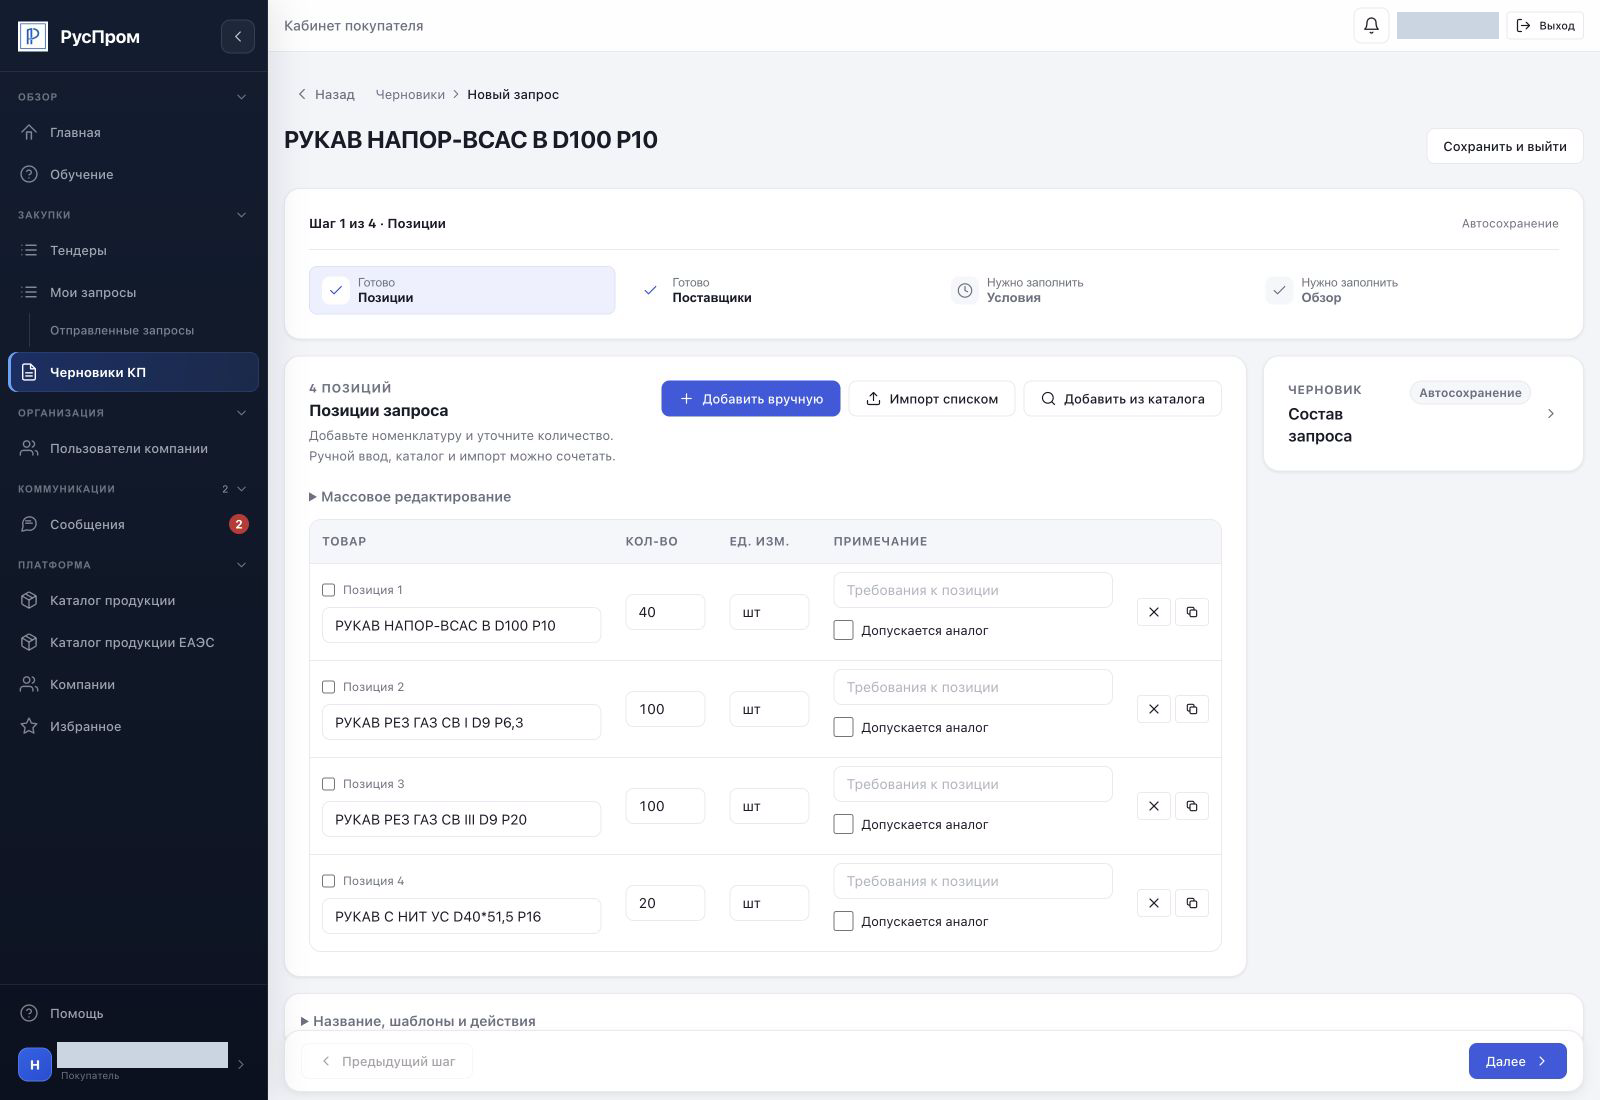Remove Position 3 using X icon

click(1154, 806)
